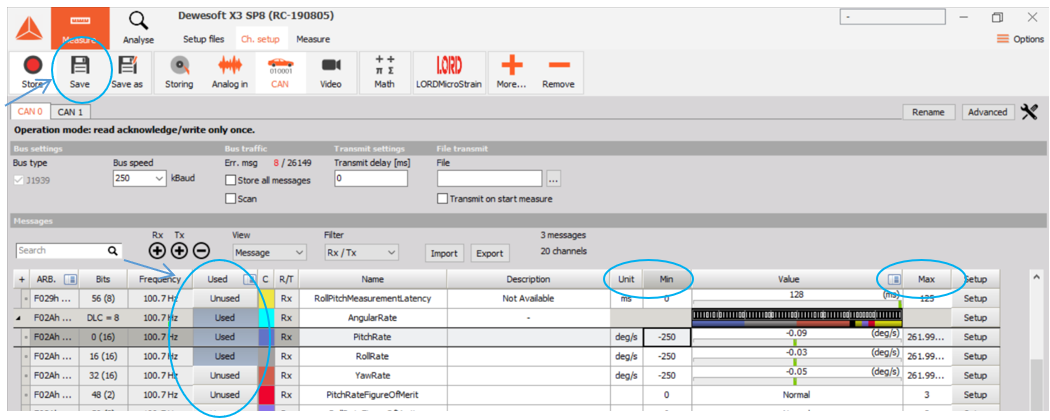The width and height of the screenshot is (1050, 420).
Task: Enable Store all messages checkbox
Action: tap(230, 180)
